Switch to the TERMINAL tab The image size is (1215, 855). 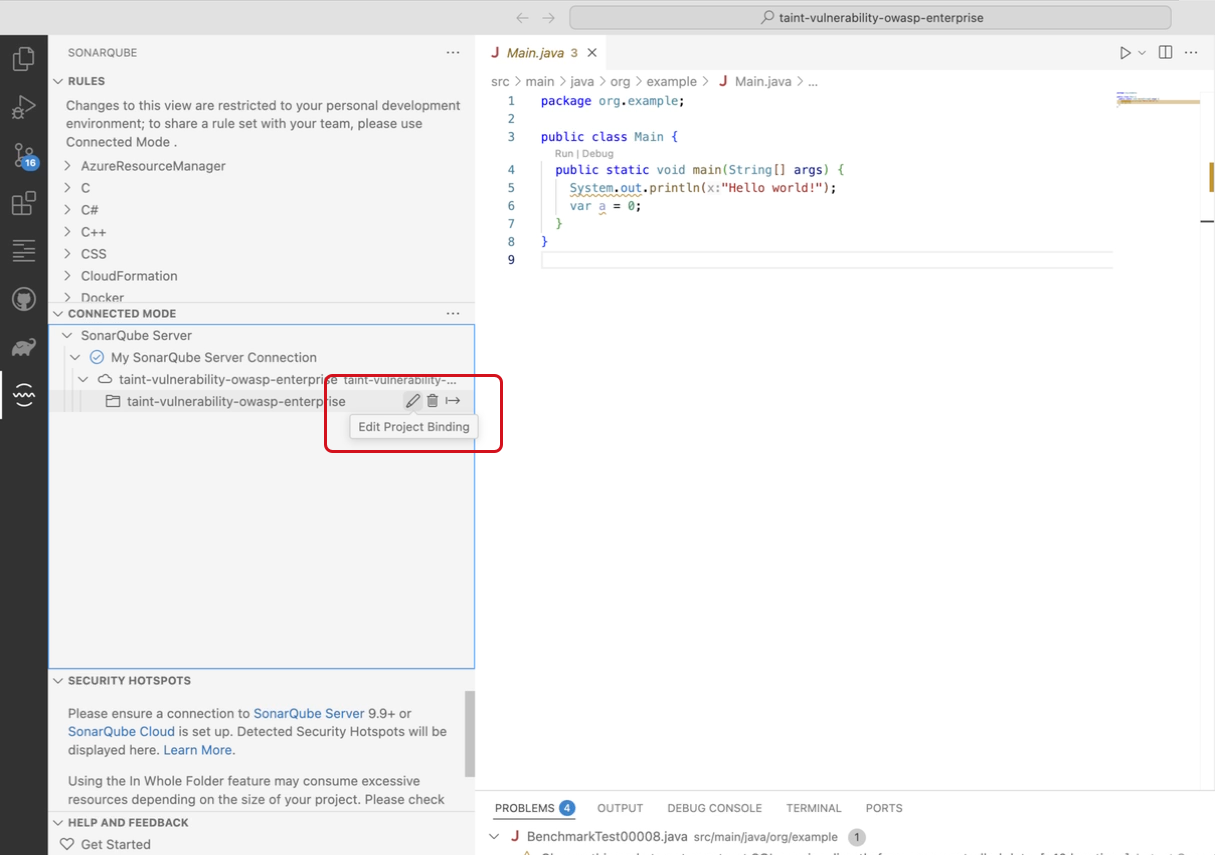[x=814, y=808]
